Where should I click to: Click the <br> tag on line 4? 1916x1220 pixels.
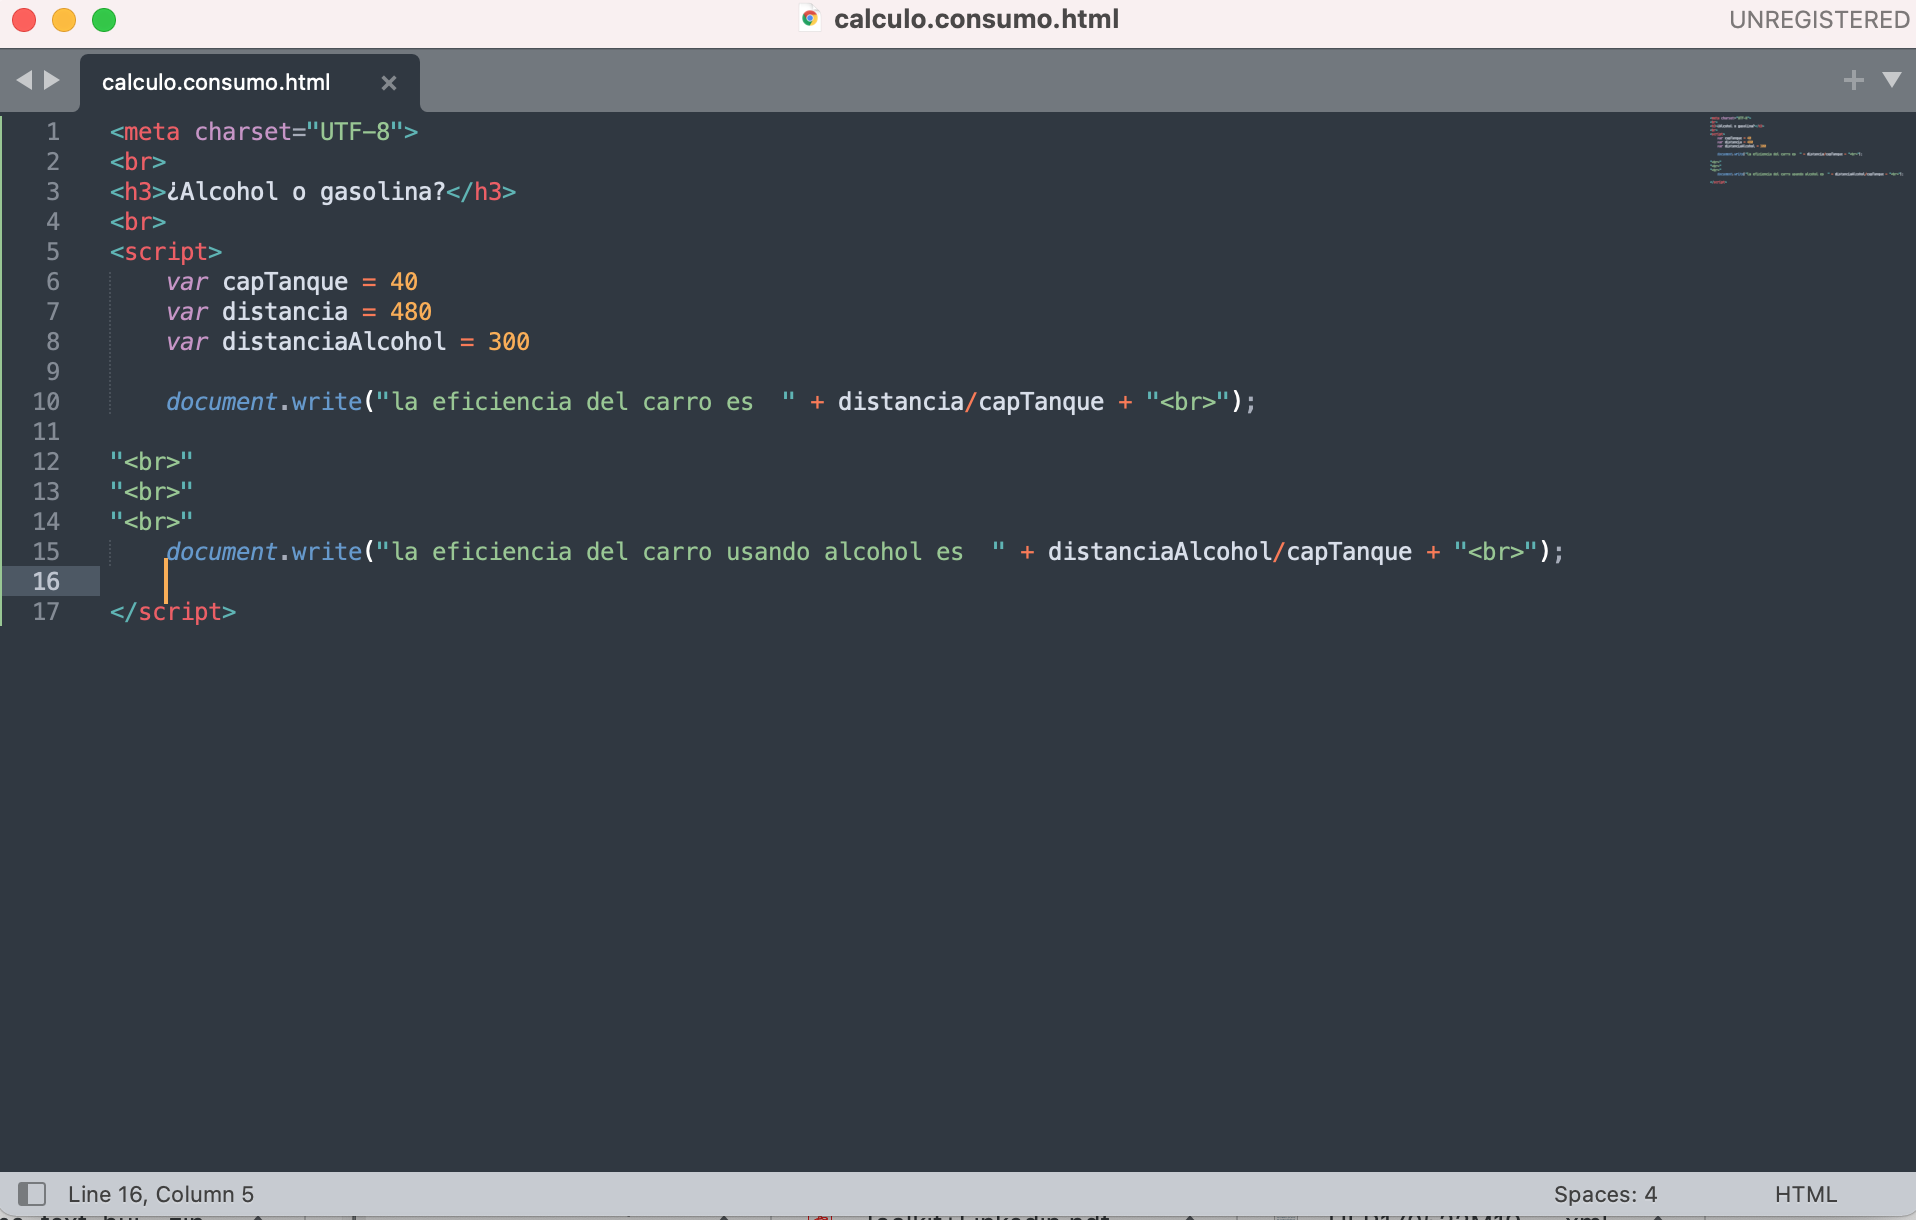138,222
